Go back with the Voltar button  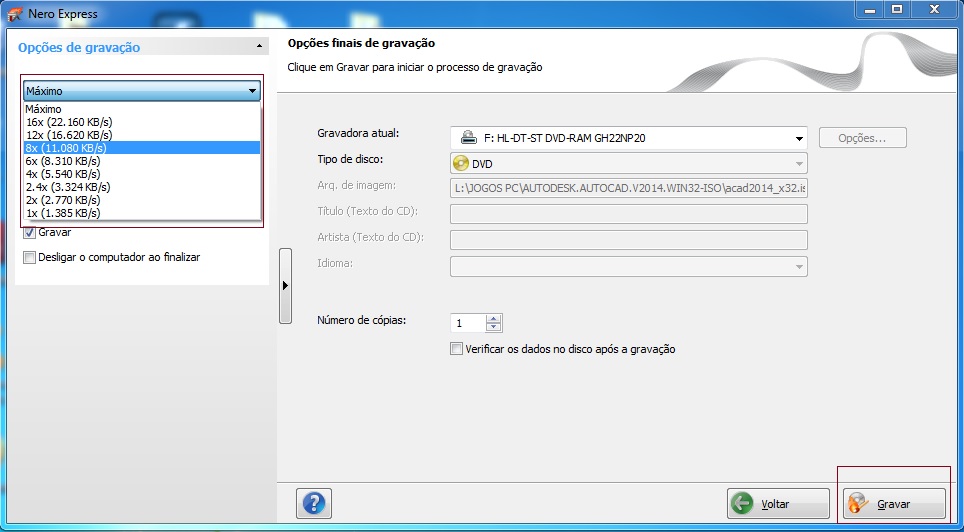tap(778, 504)
